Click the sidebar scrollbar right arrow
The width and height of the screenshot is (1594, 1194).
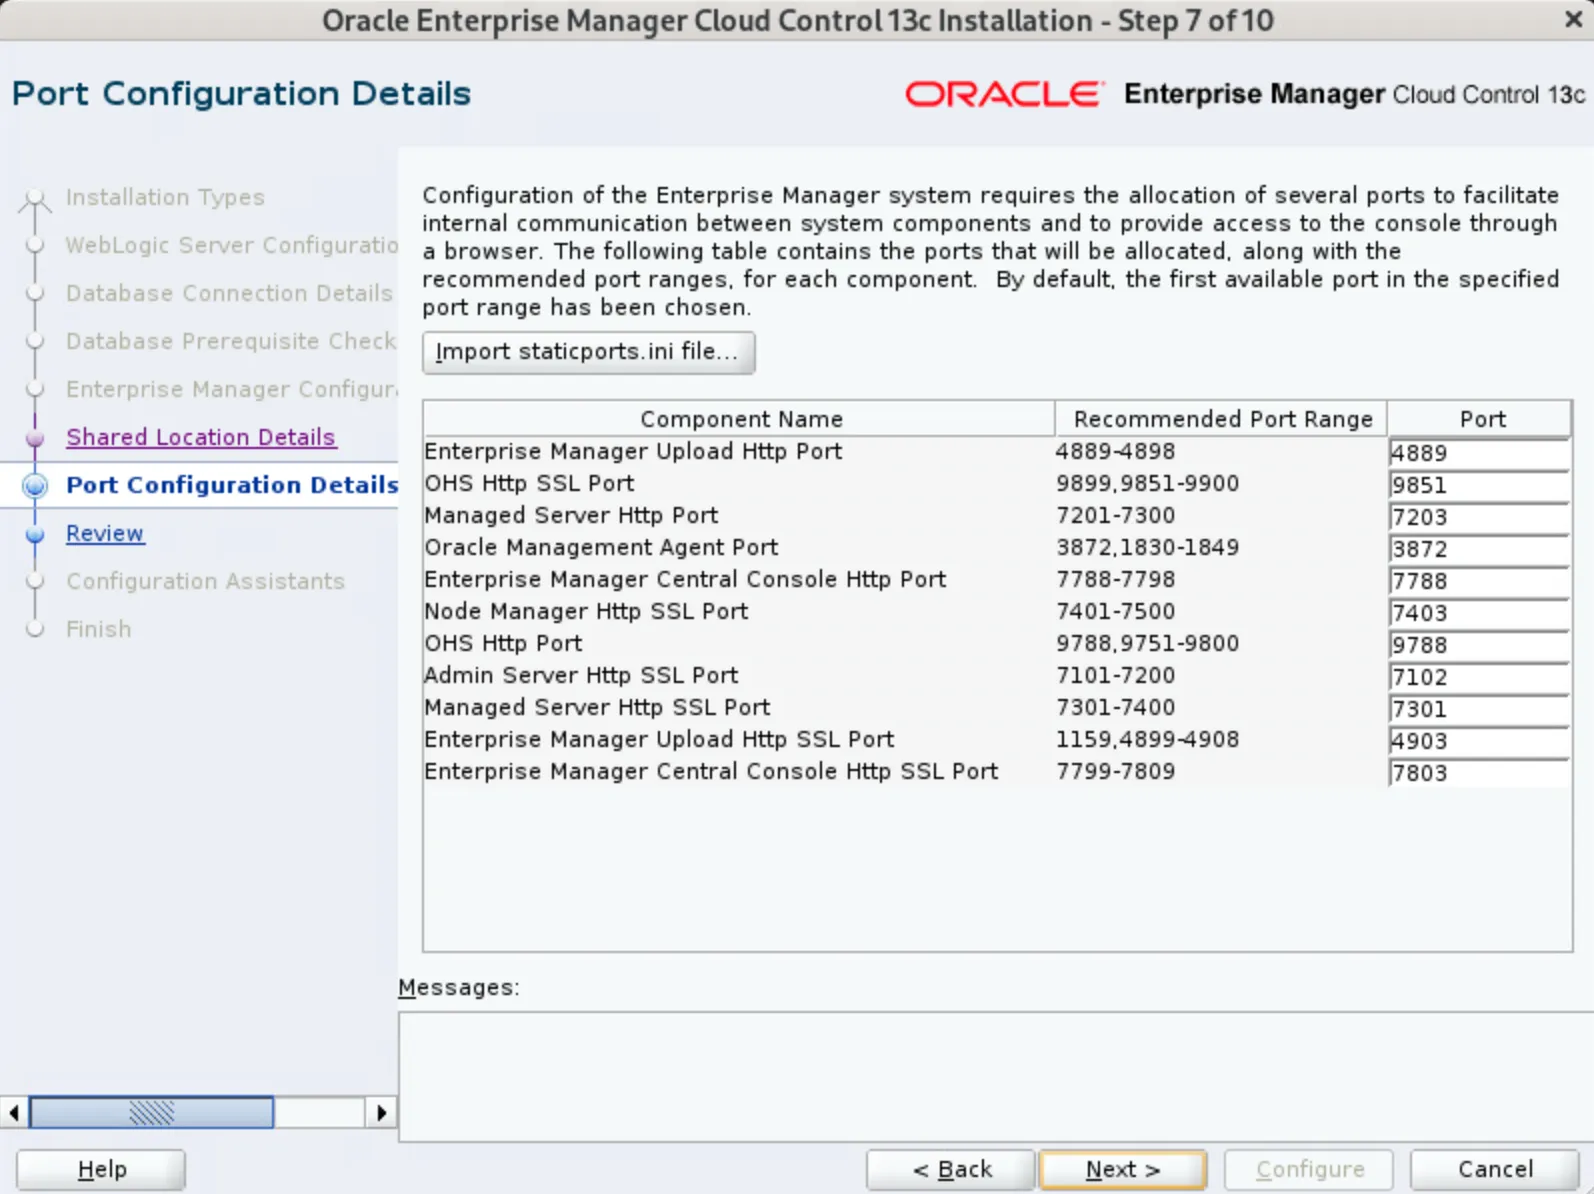pyautogui.click(x=381, y=1112)
